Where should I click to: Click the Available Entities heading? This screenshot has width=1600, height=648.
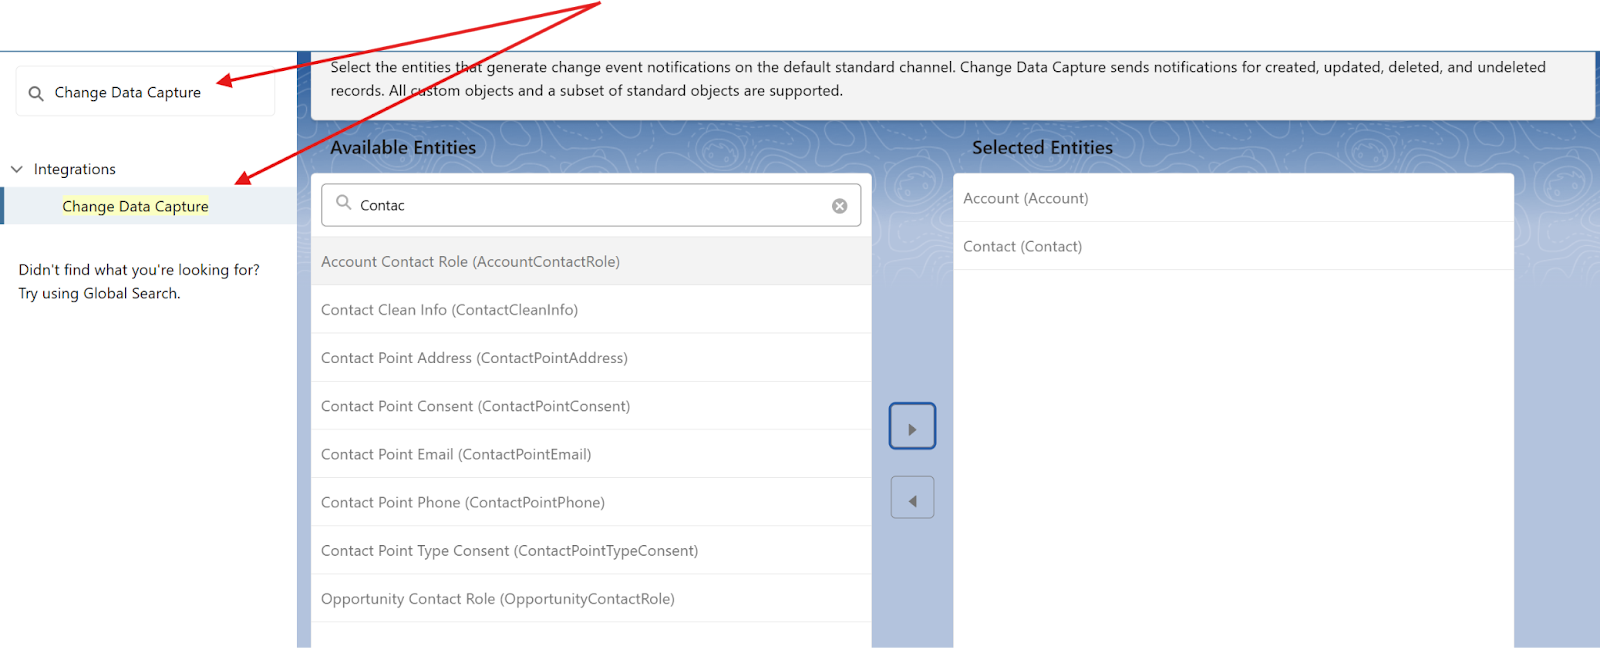[x=403, y=147]
